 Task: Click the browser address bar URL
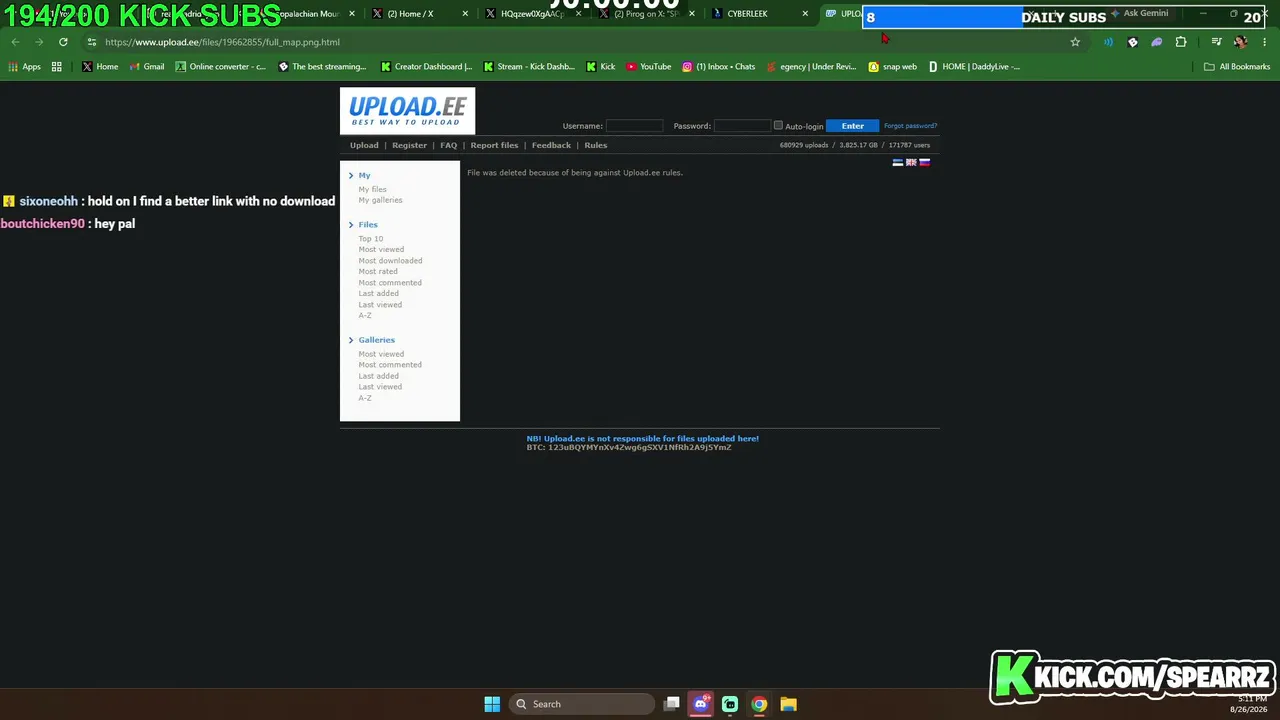pyautogui.click(x=222, y=42)
